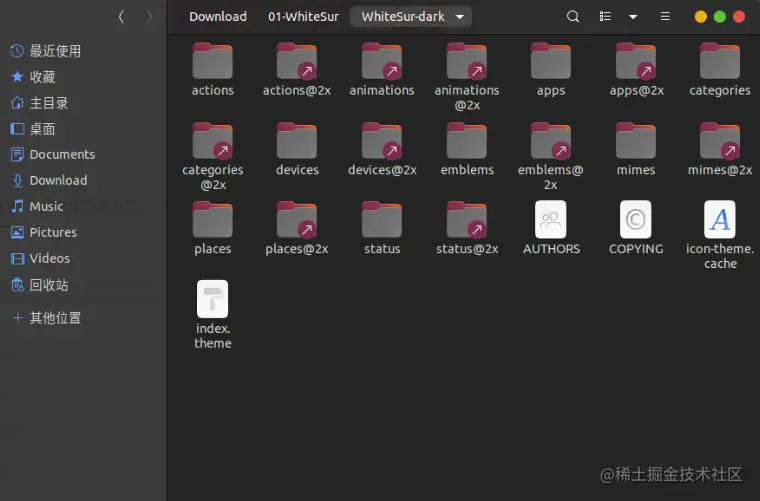Open 最近使用 in the sidebar
The image size is (760, 501).
point(46,50)
